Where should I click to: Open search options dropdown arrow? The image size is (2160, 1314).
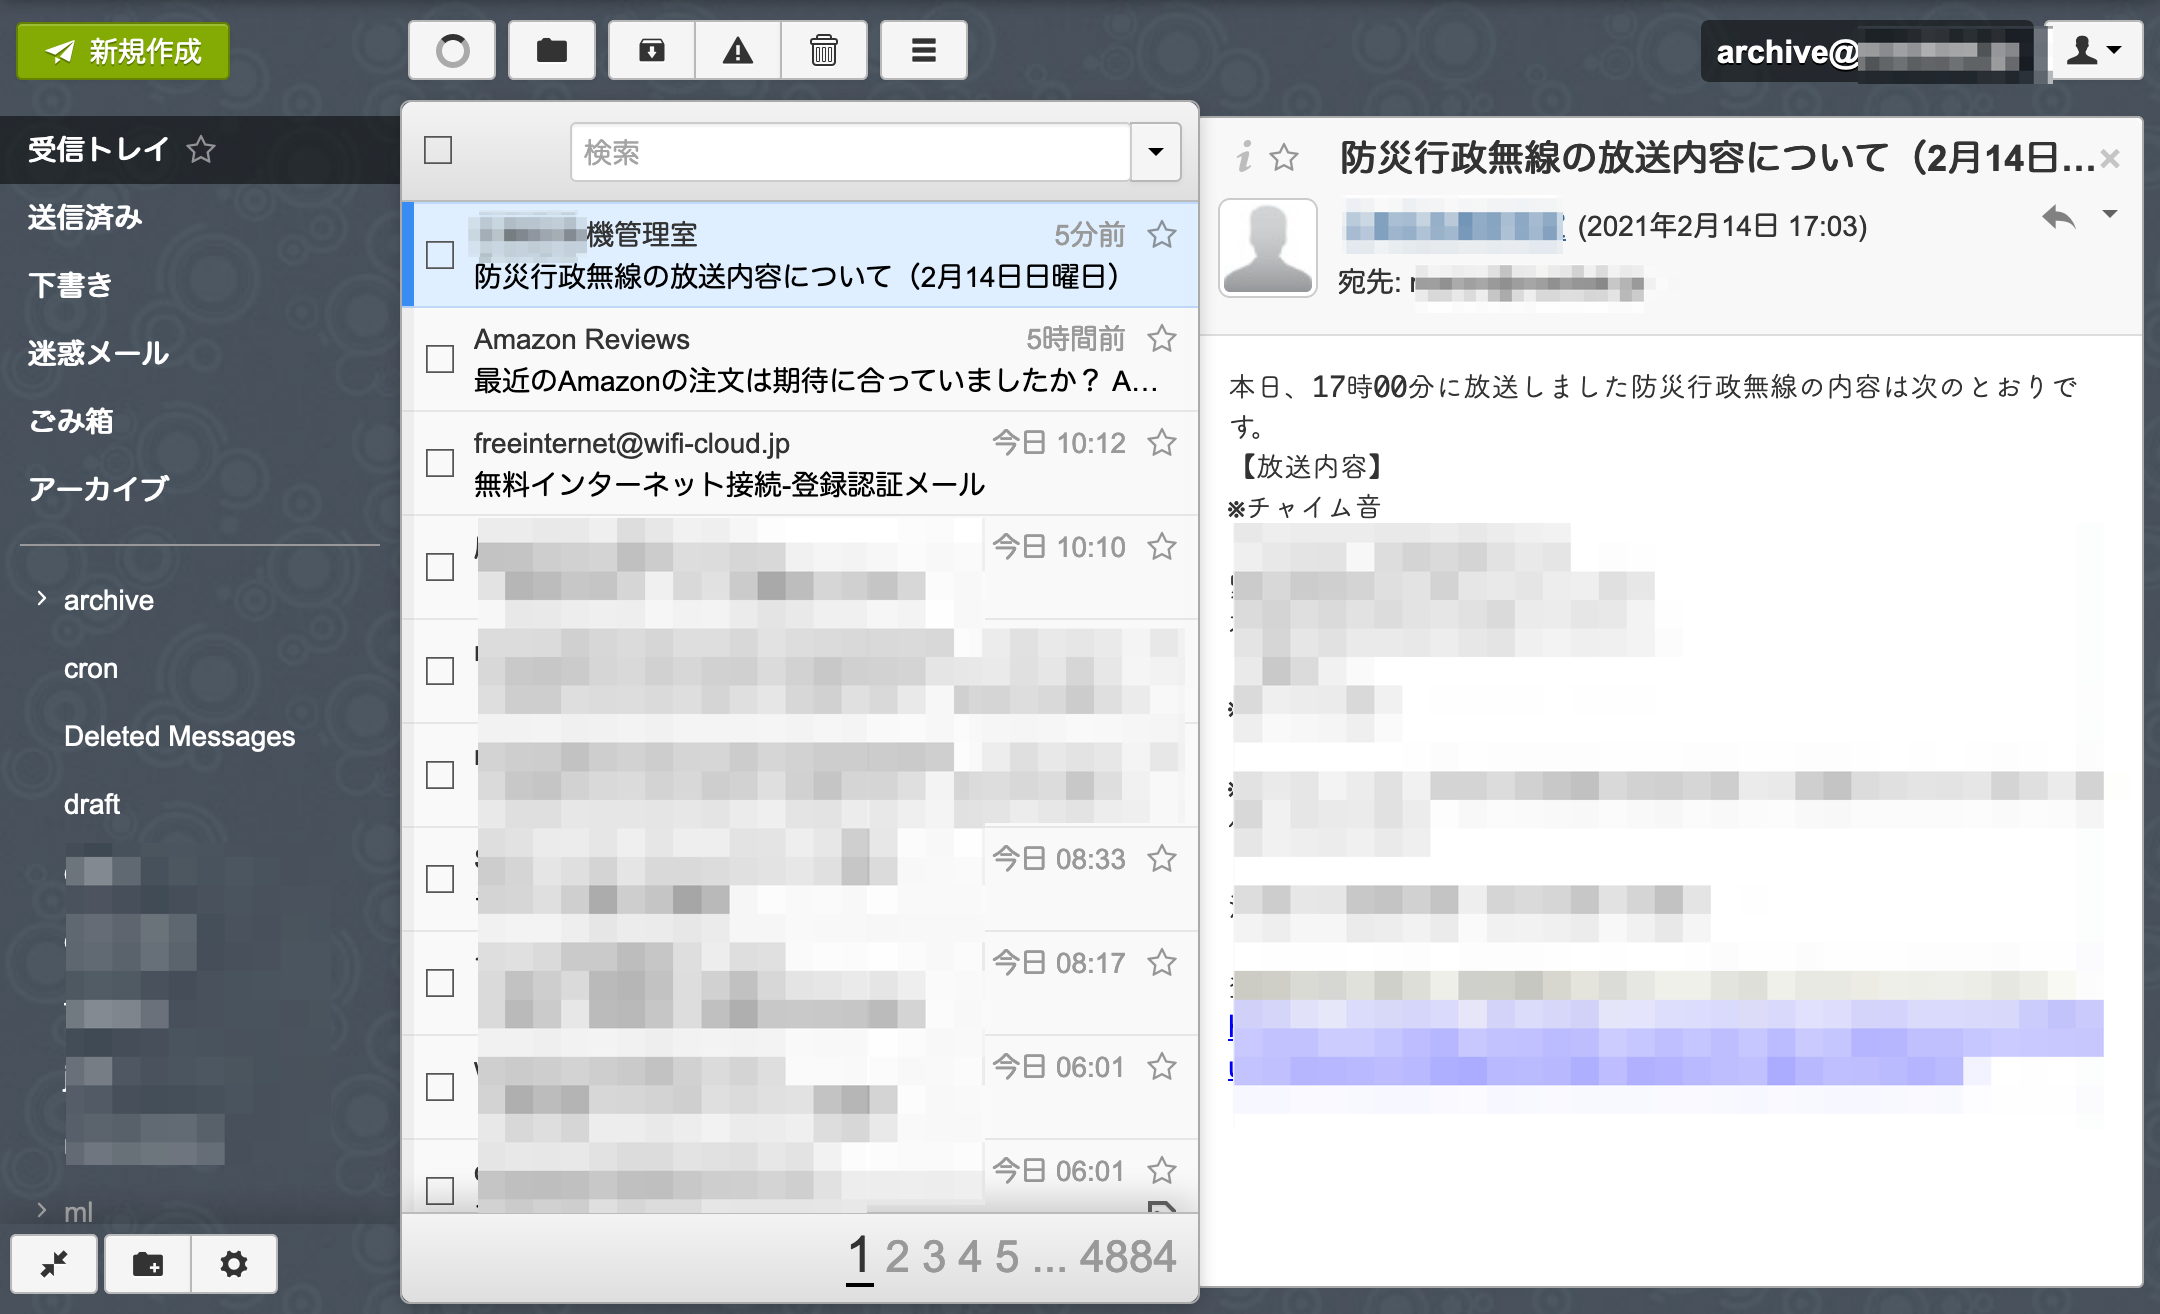[1155, 152]
